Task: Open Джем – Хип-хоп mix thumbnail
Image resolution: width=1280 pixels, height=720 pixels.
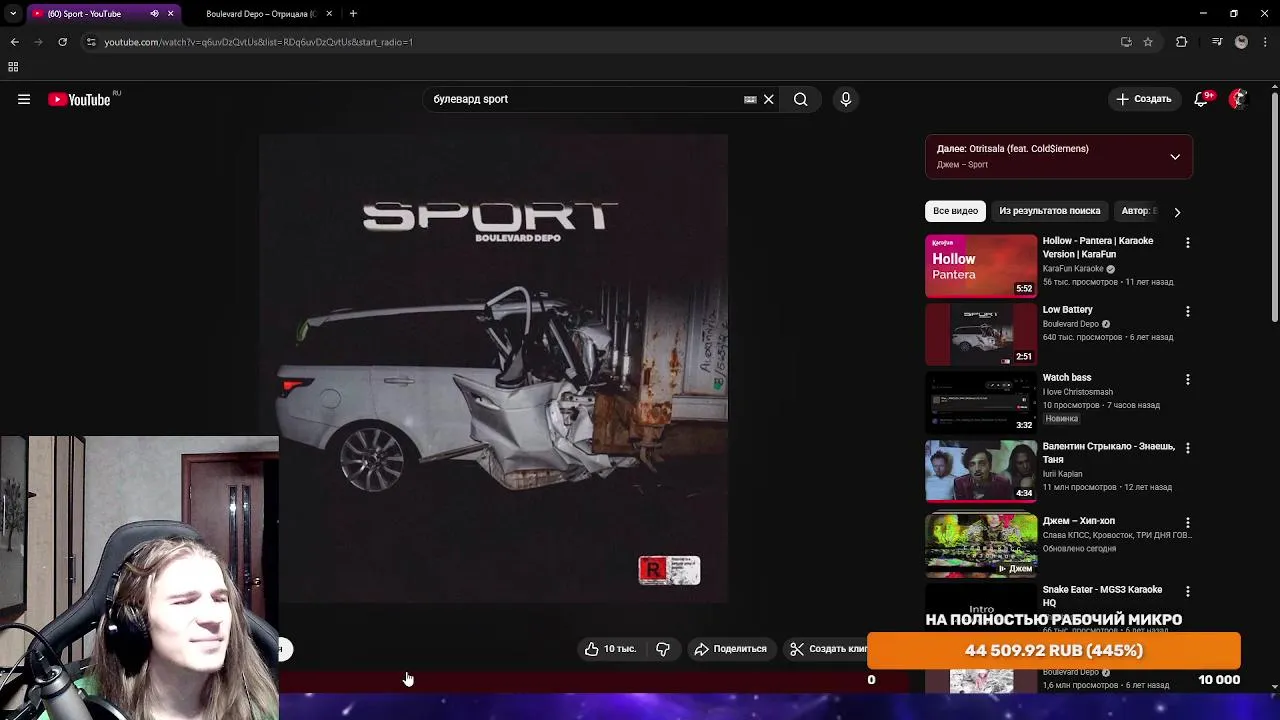Action: click(x=981, y=545)
